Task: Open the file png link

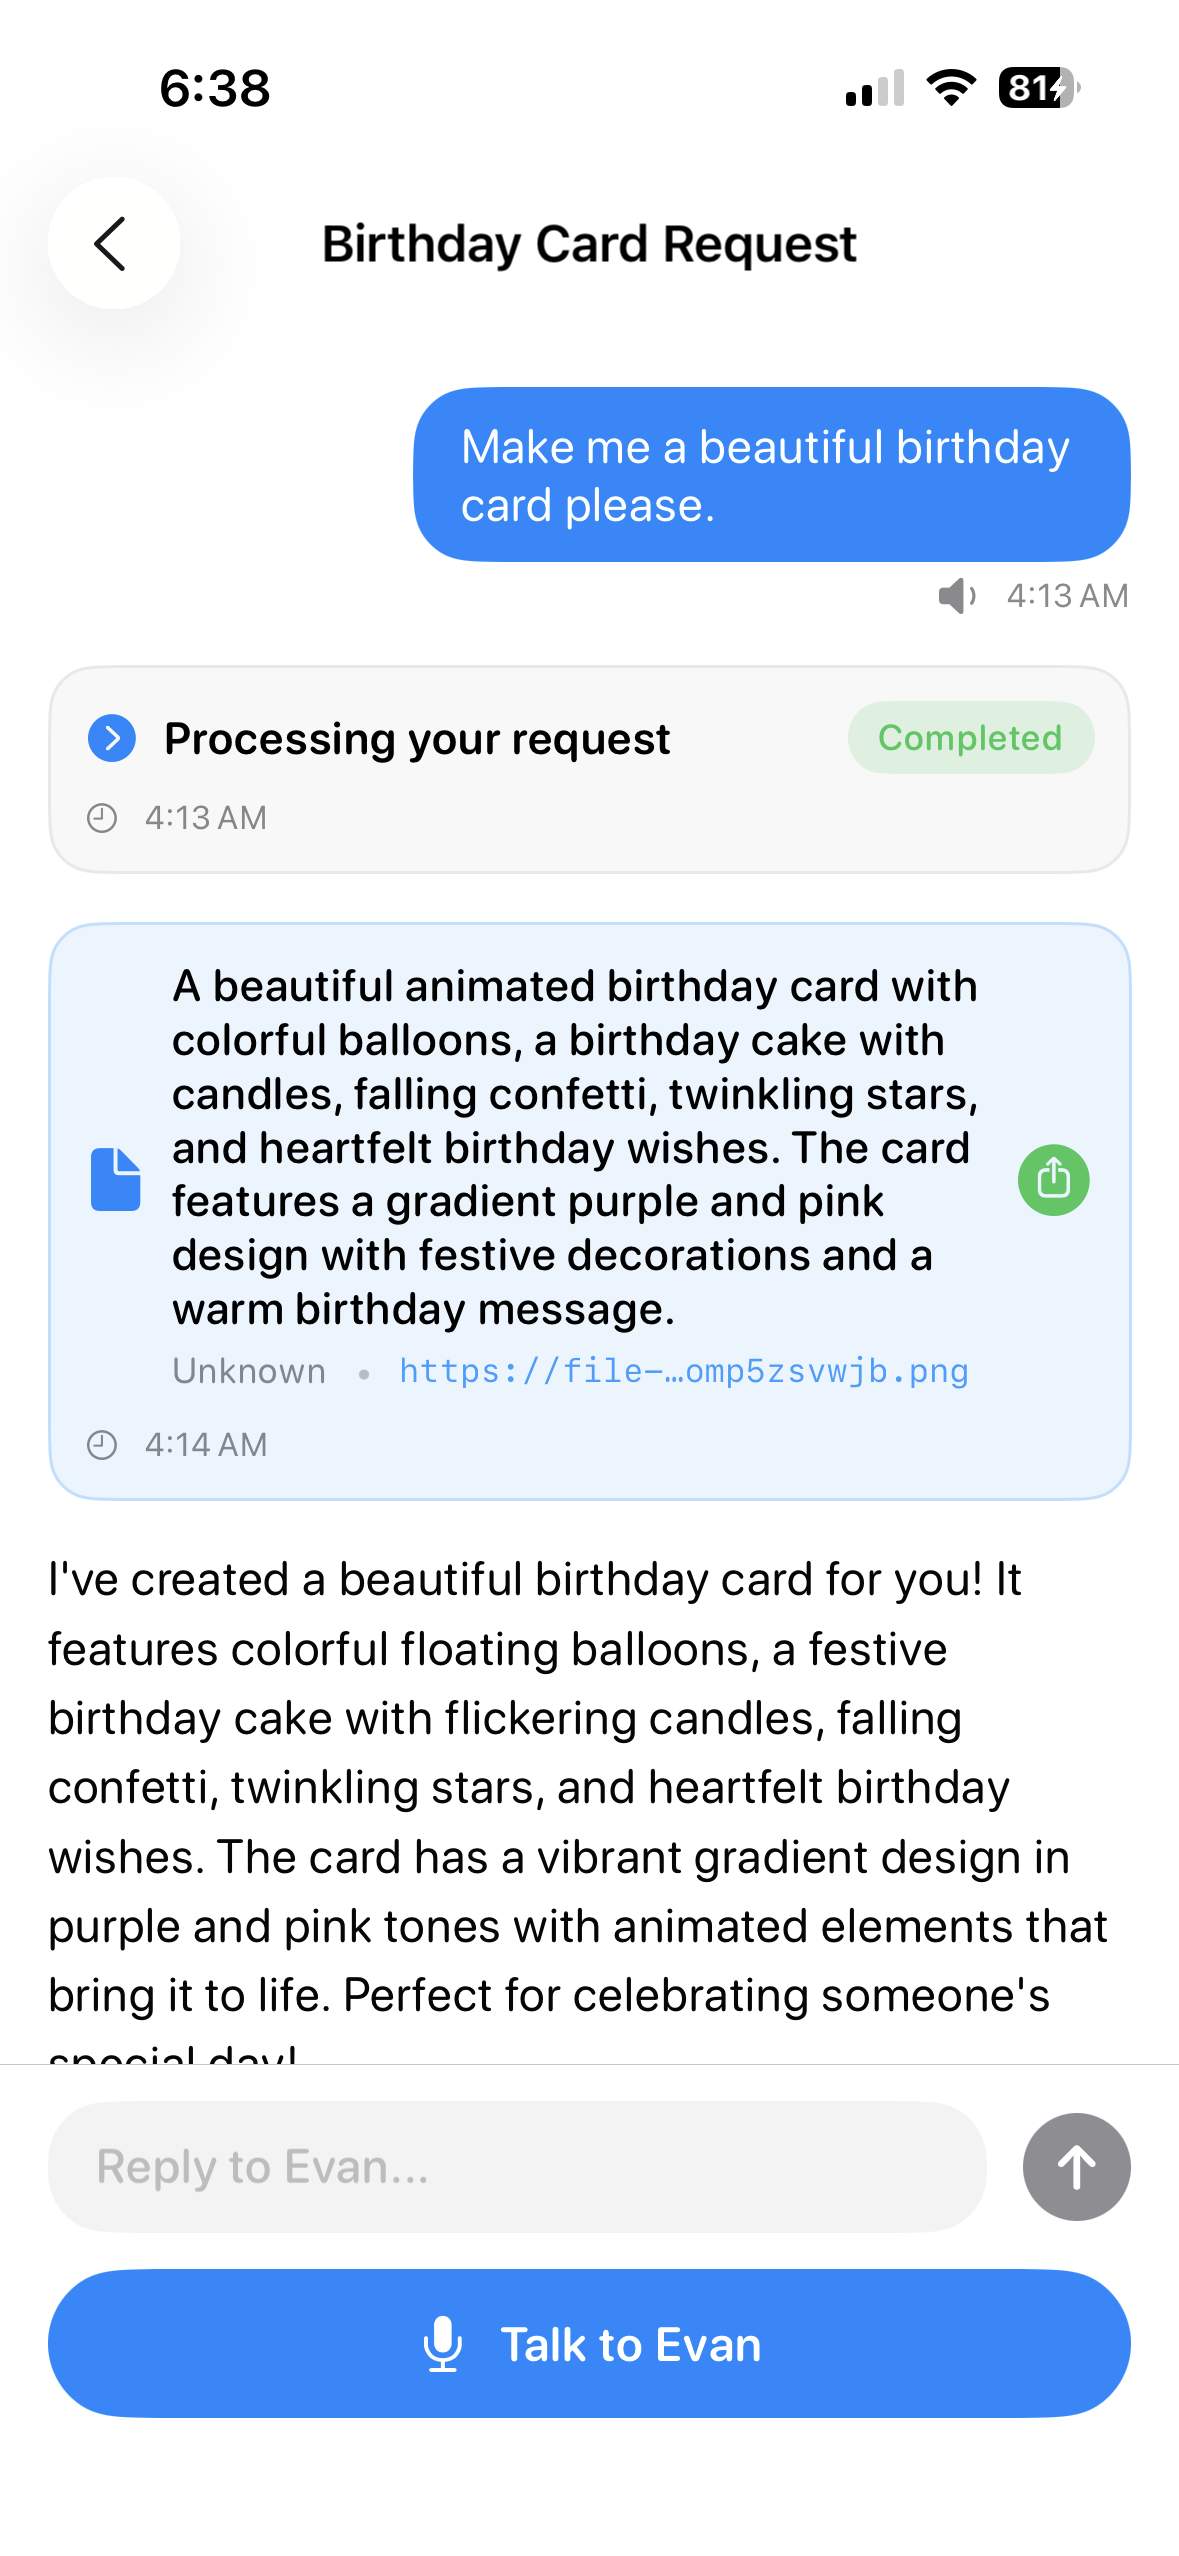Action: 684,1370
